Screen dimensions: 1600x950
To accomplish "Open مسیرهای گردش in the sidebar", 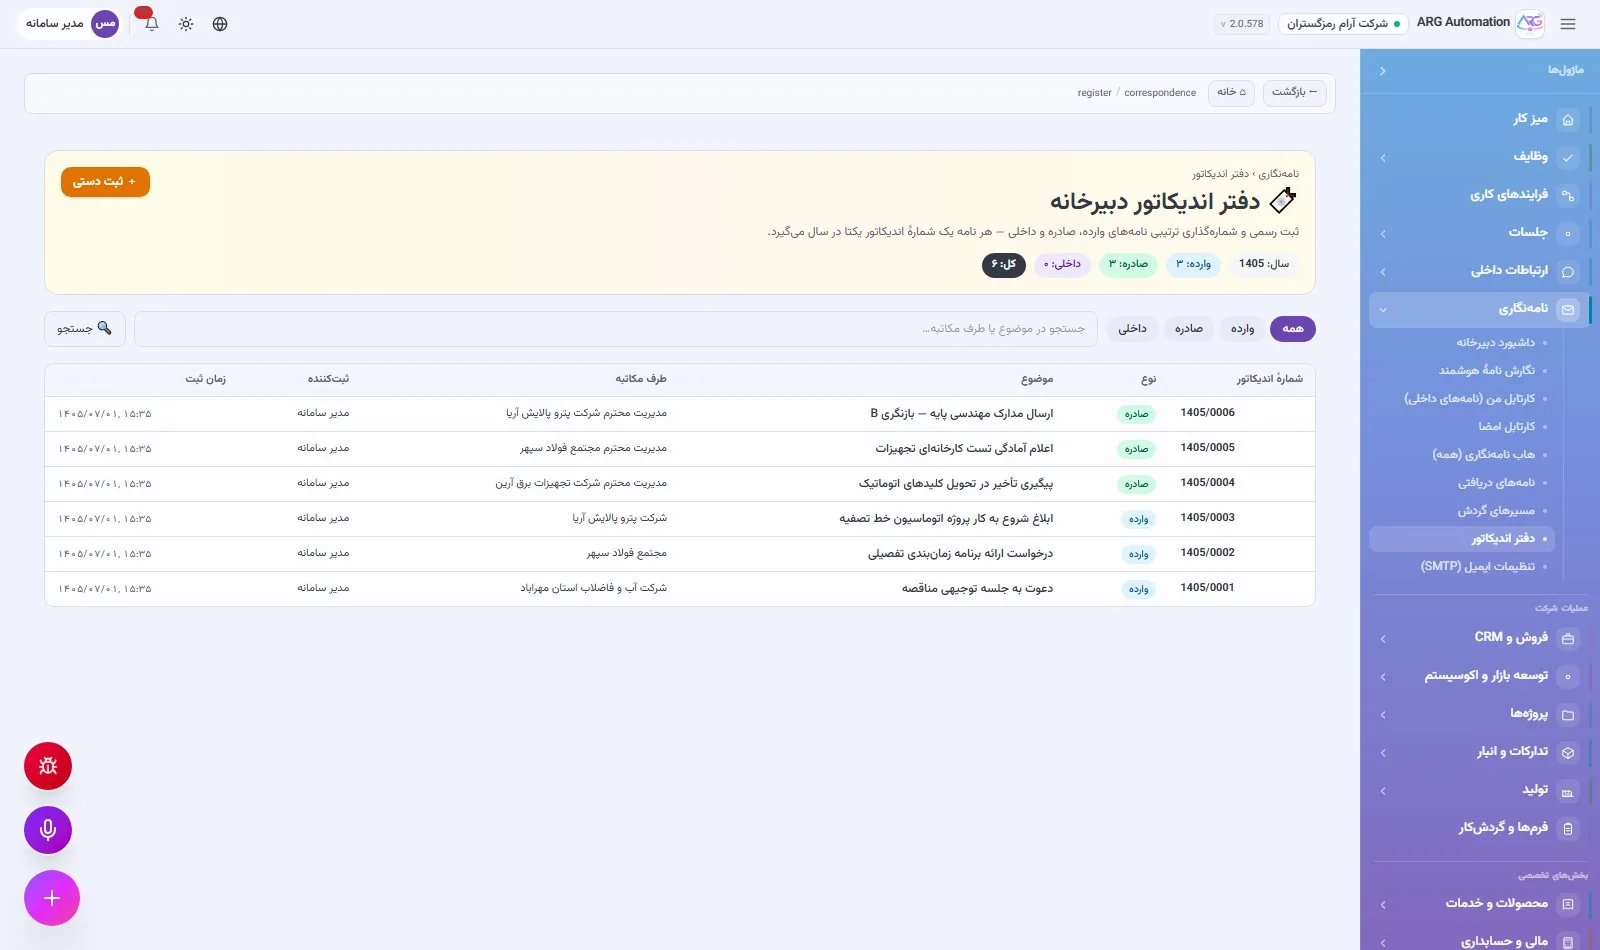I will coord(1496,511).
